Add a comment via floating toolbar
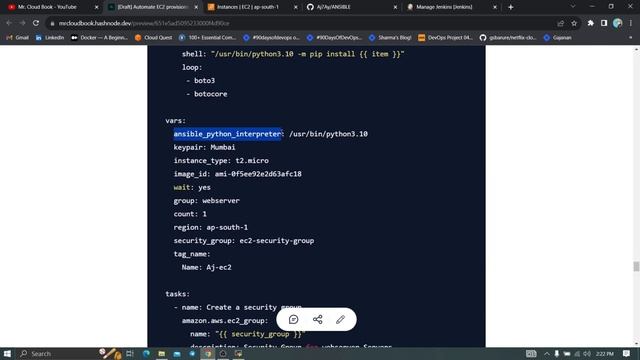This screenshot has width=640, height=360. [293, 320]
